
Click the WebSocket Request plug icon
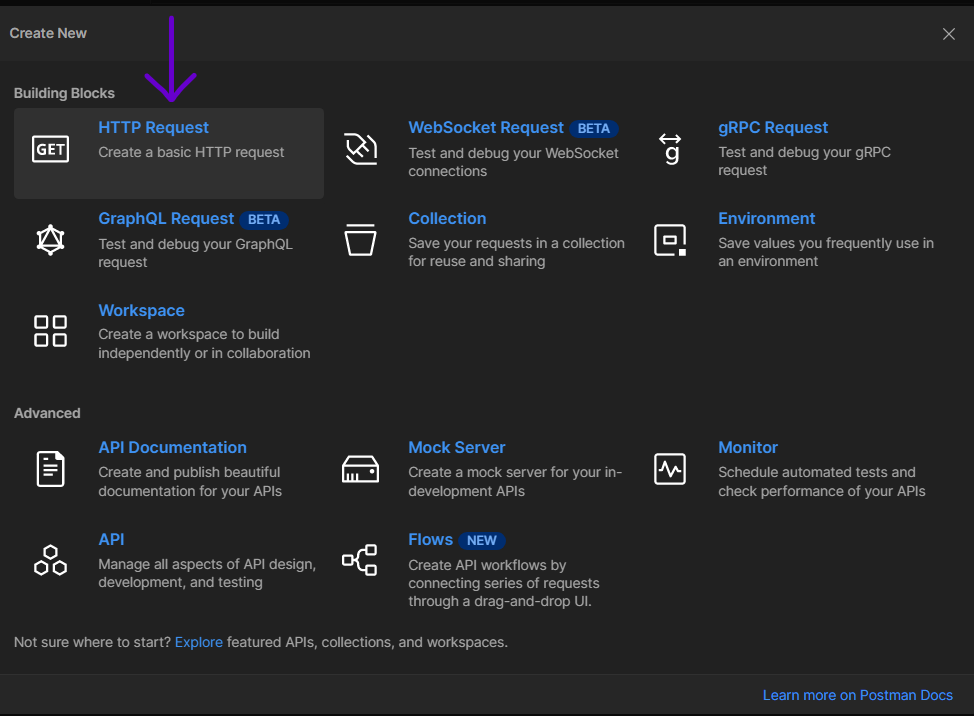(x=360, y=149)
